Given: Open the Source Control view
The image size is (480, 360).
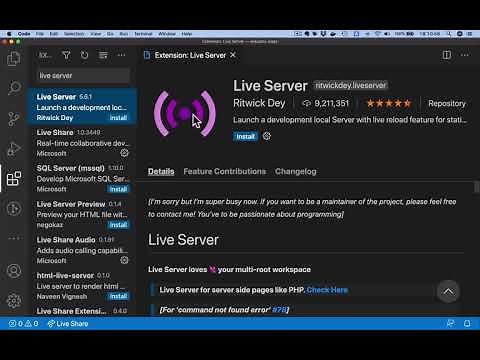Looking at the screenshot, I should point(14,119).
